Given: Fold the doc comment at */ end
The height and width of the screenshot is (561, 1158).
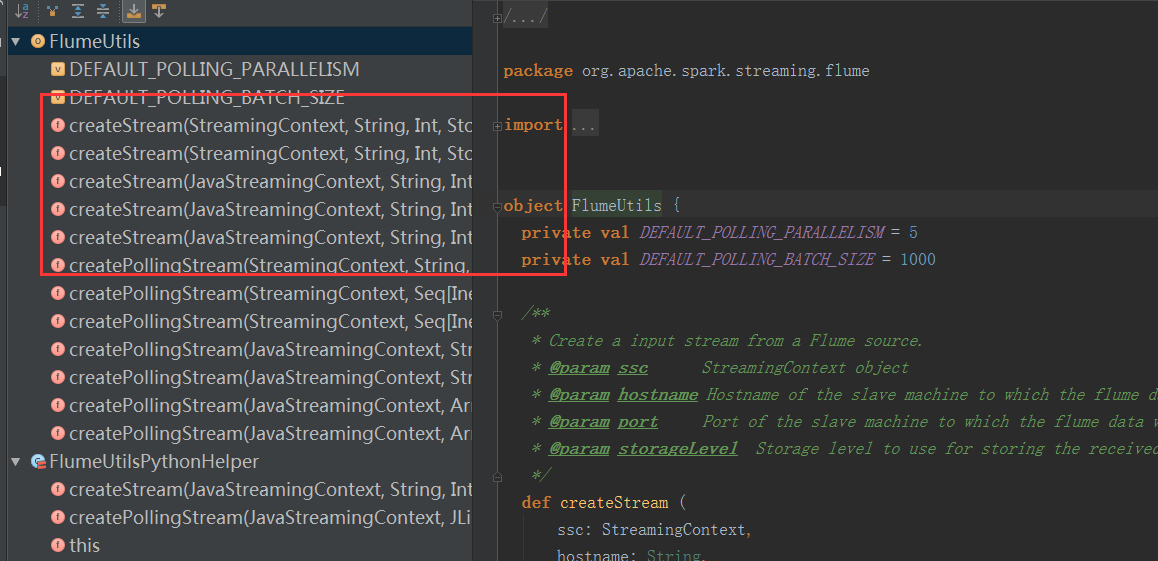Looking at the screenshot, I should click(498, 477).
